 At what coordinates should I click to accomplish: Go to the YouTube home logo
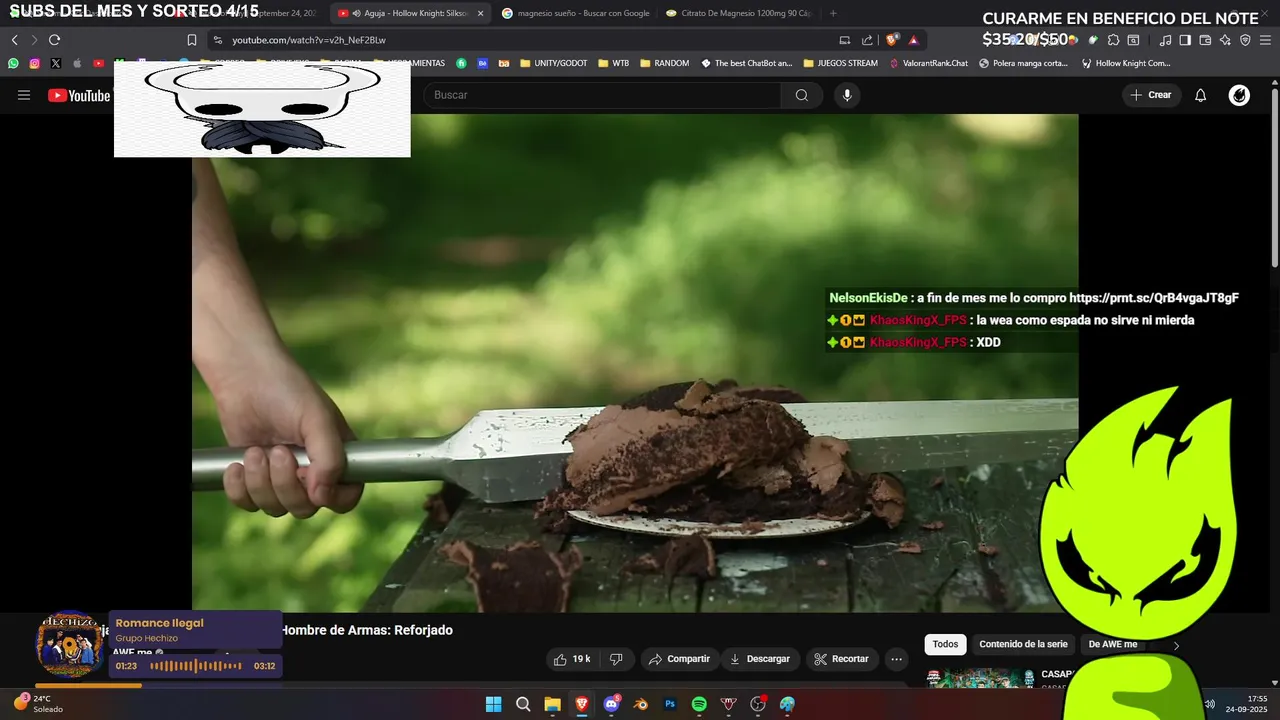pos(79,95)
